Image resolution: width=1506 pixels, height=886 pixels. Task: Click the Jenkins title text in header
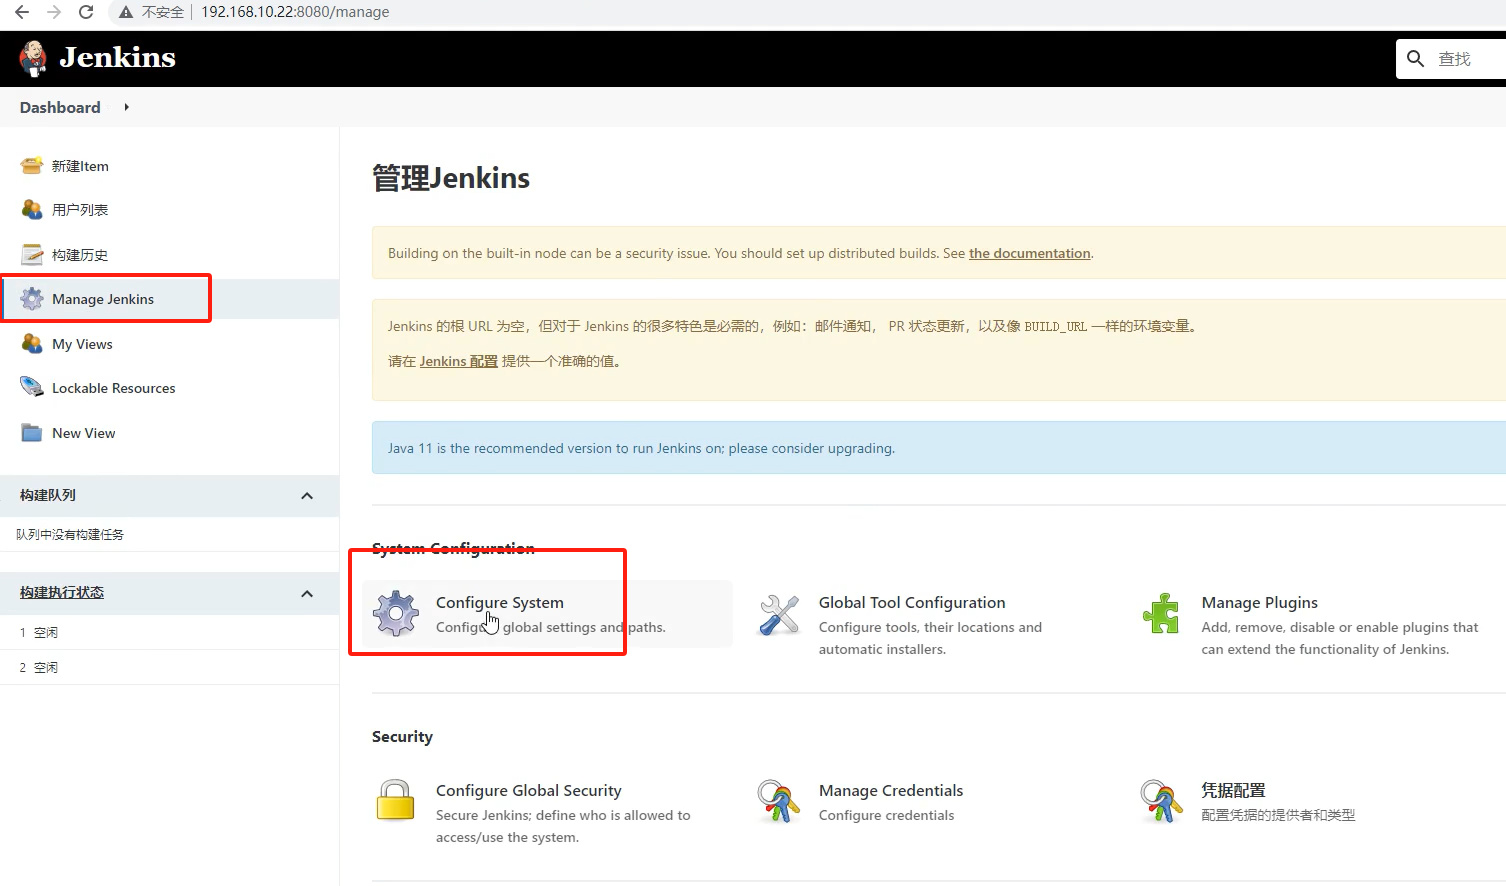point(117,58)
